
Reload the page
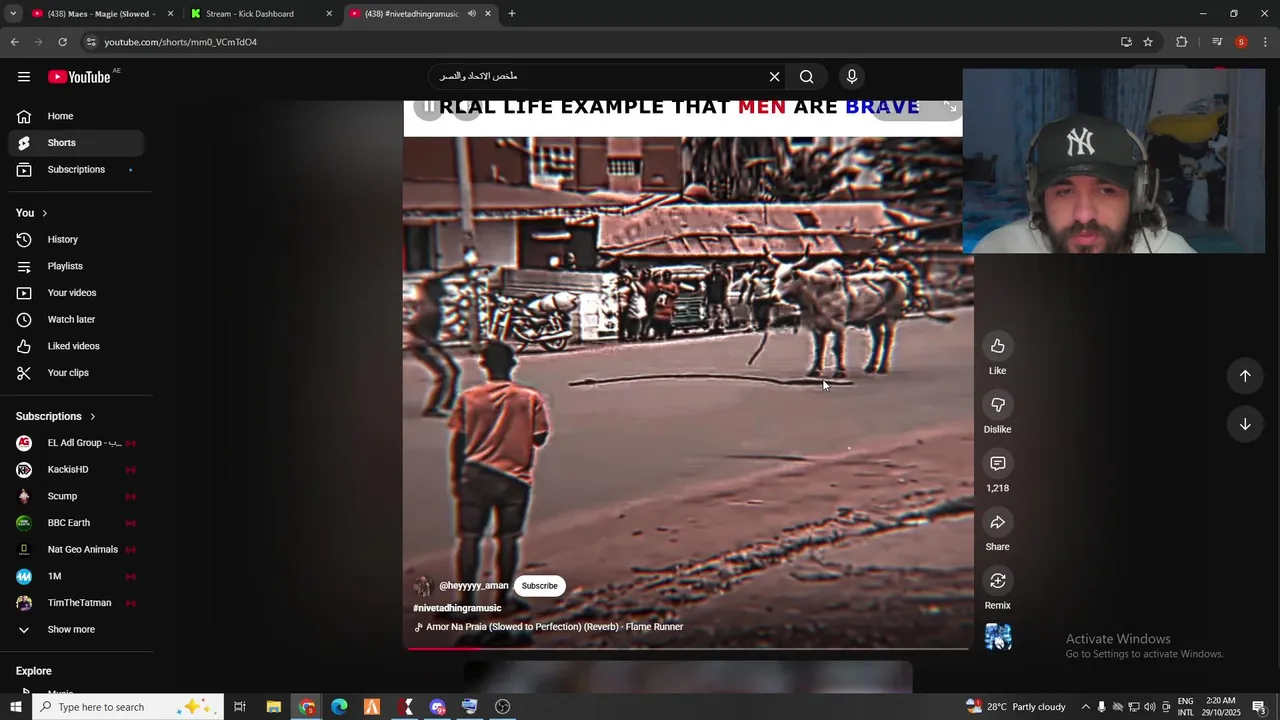coord(62,42)
